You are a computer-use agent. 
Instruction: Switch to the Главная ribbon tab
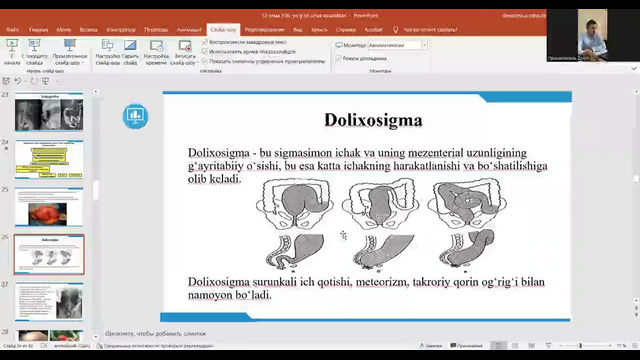click(x=38, y=30)
